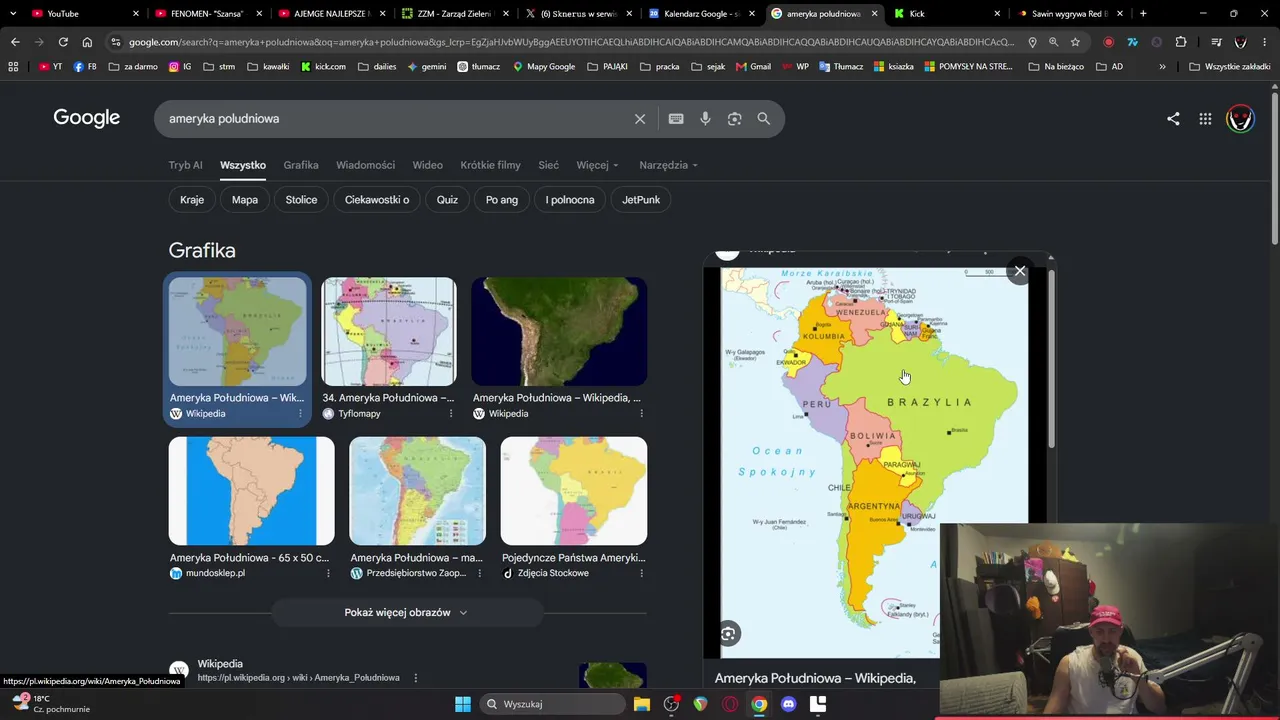Bookmark this page with the star icon

pyautogui.click(x=1075, y=42)
